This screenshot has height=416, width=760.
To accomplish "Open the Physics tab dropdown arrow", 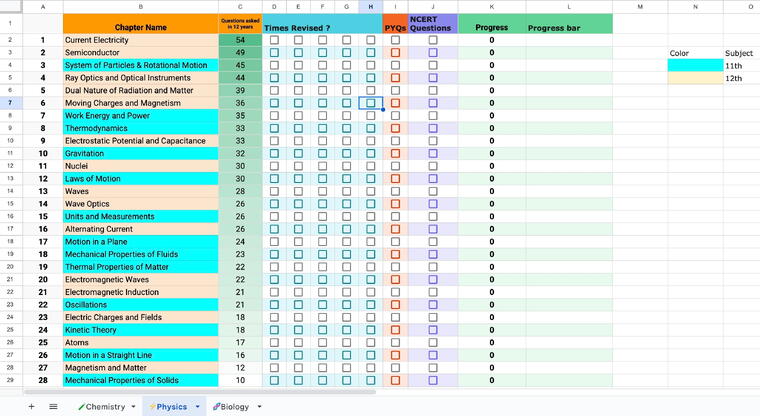I will [x=198, y=407].
